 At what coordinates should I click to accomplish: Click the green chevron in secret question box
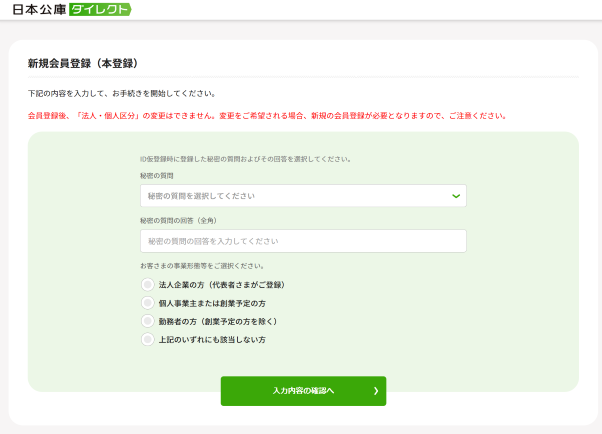[x=456, y=196]
